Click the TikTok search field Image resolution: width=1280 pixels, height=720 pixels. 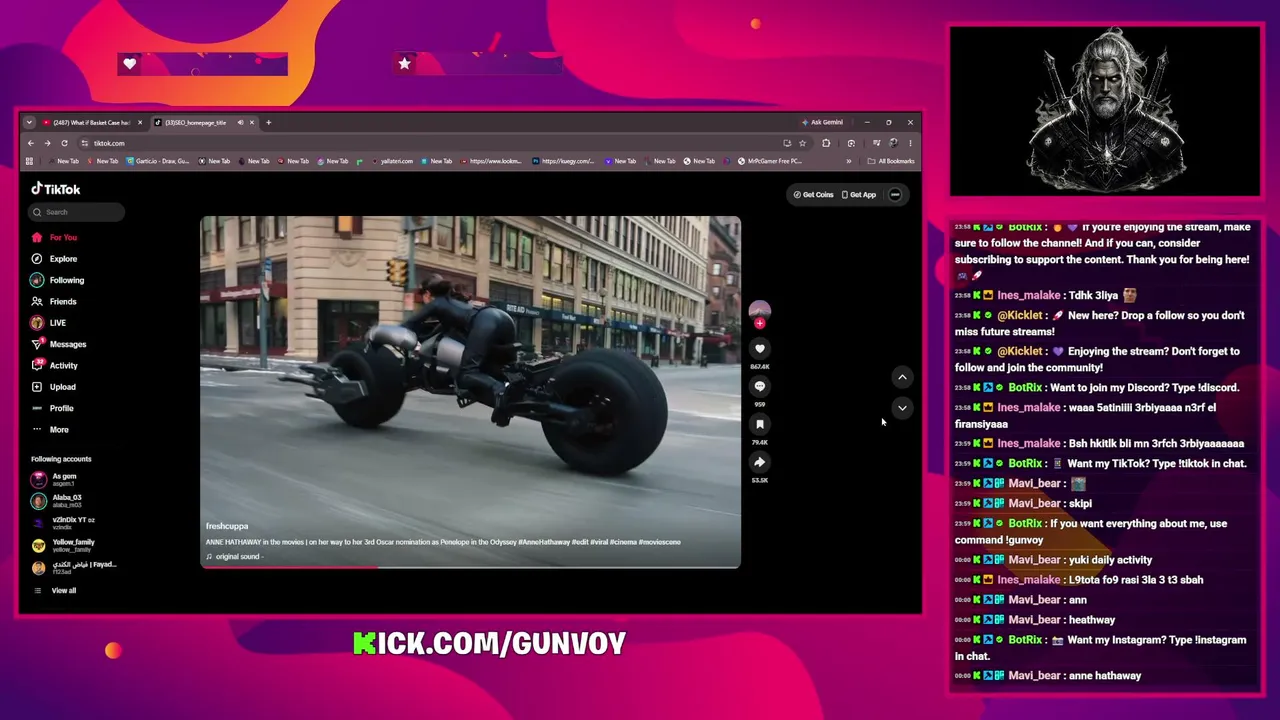(76, 212)
